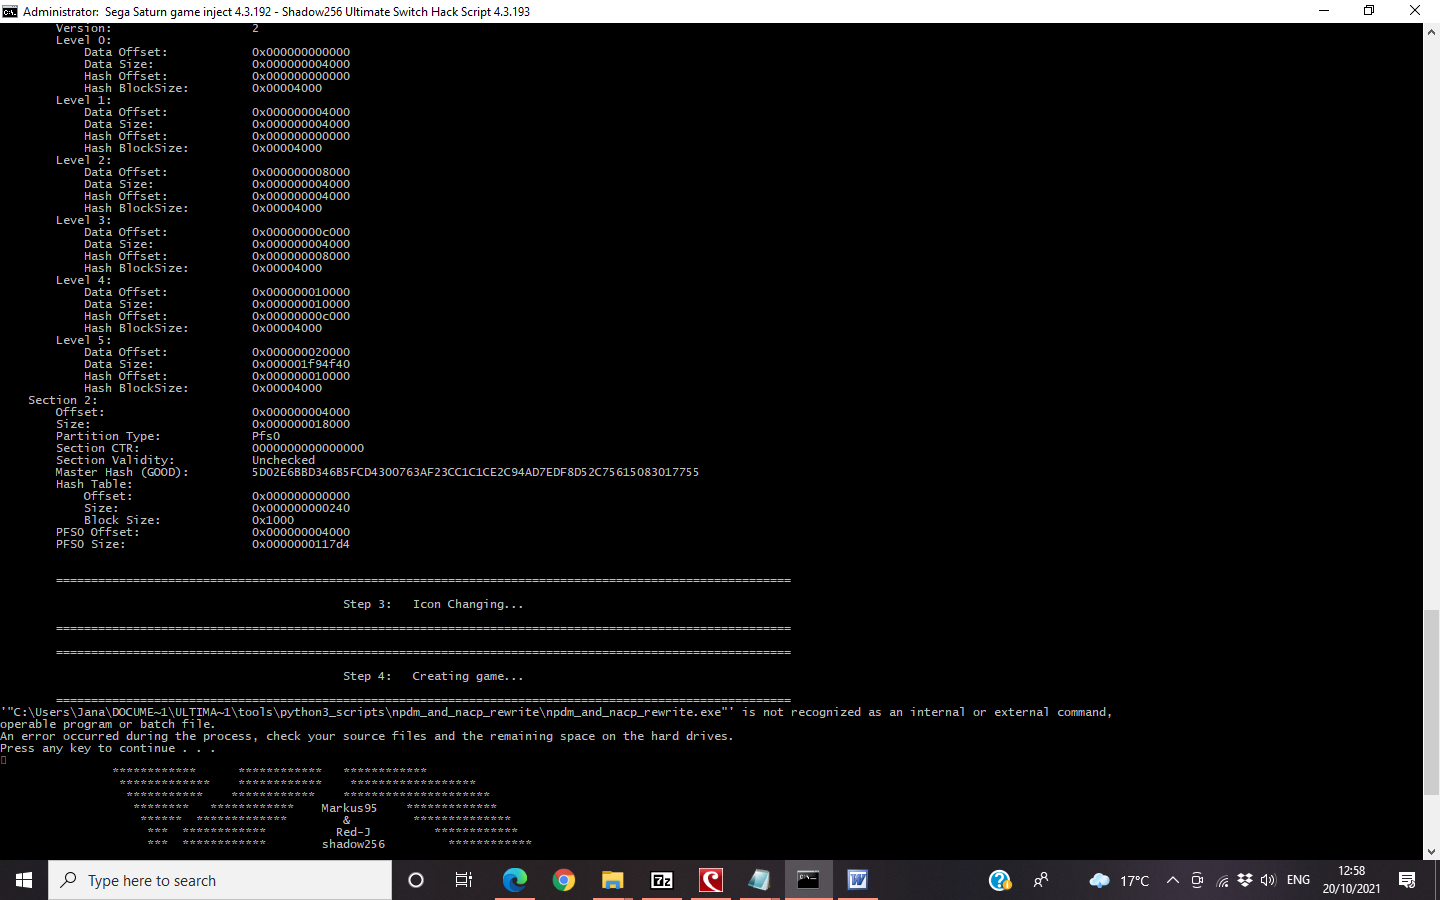Click the 'Red-J' credit text

[x=353, y=832]
